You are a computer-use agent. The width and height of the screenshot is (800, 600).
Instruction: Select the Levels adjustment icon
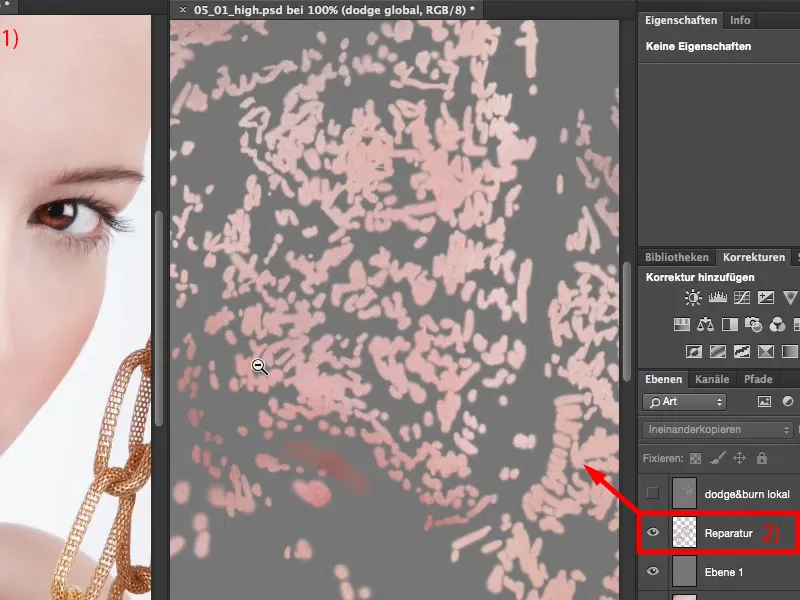(718, 297)
